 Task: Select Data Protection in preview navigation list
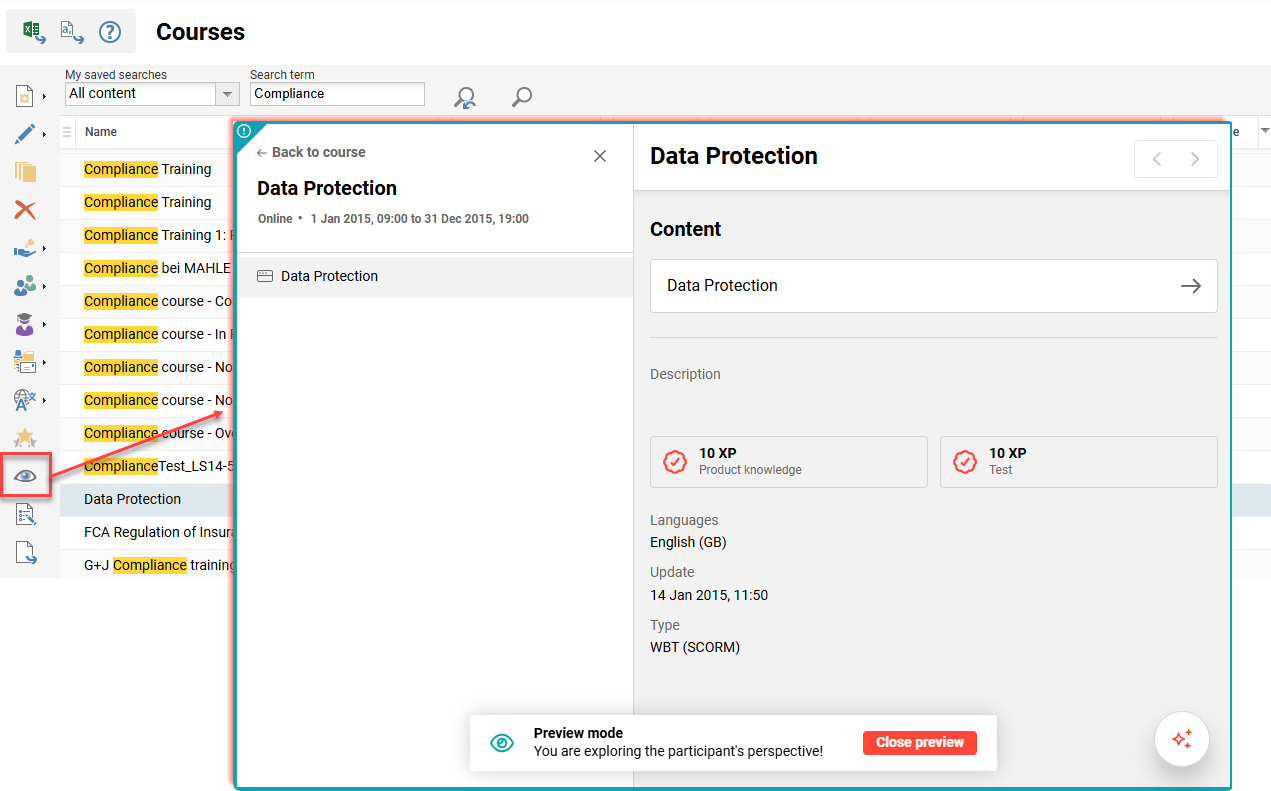click(x=435, y=277)
